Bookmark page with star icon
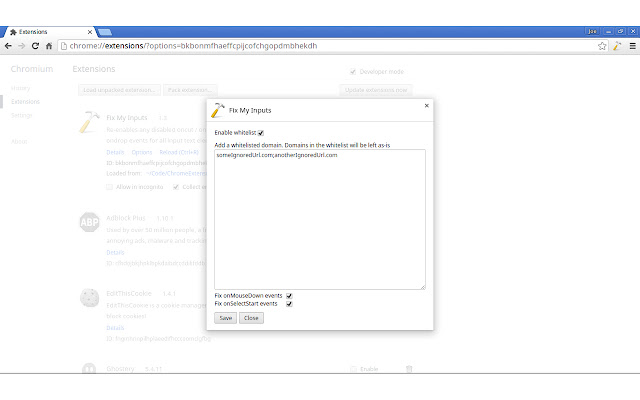 point(602,46)
